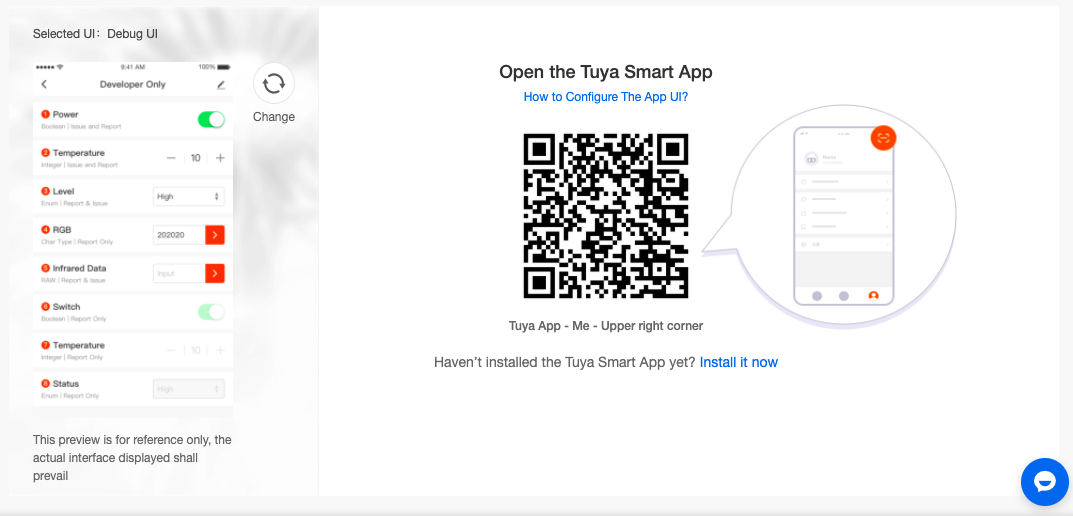
Task: Click the RGB value field 202020
Action: point(179,235)
